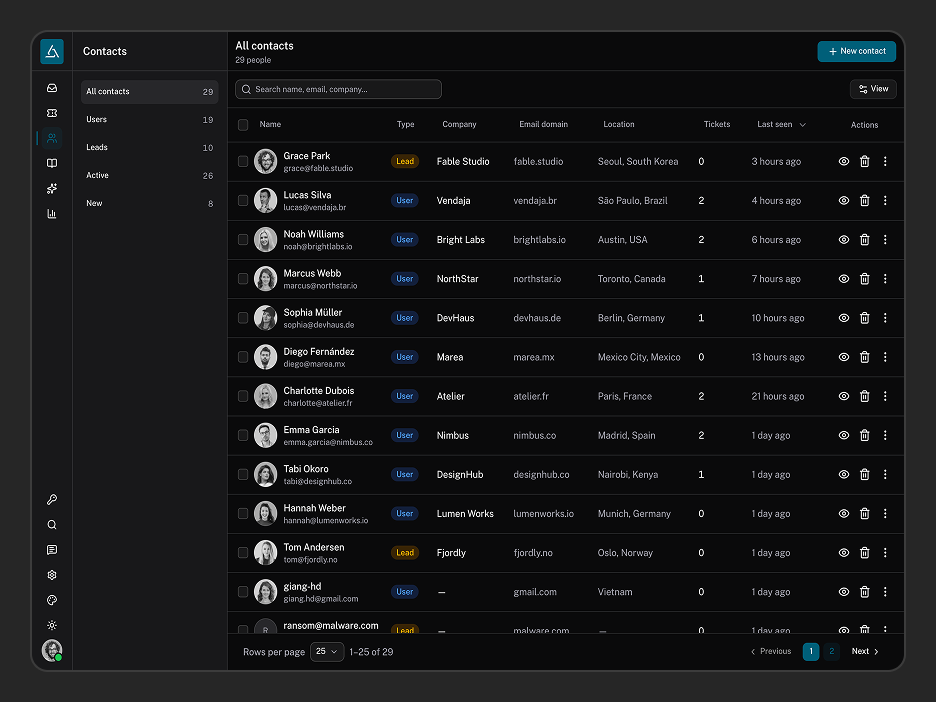Image resolution: width=936 pixels, height=702 pixels.
Task: Go to the Next page
Action: (865, 651)
